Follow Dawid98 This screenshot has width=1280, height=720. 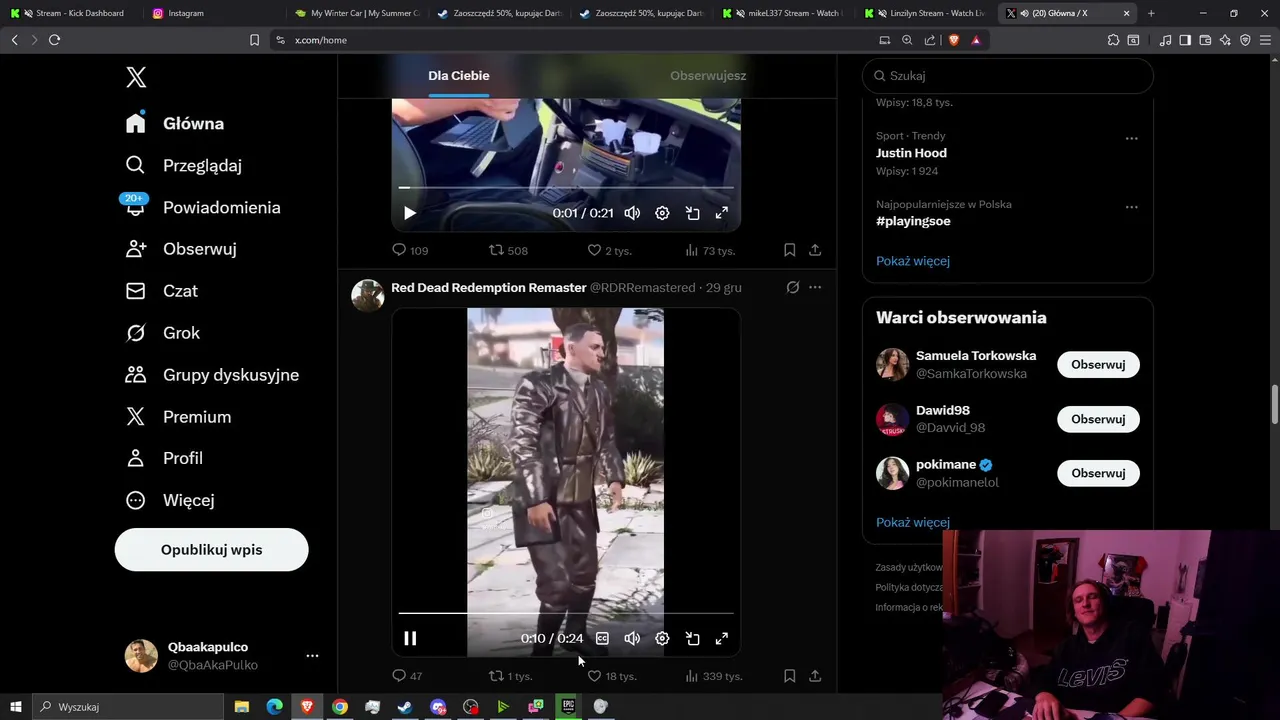point(1098,419)
